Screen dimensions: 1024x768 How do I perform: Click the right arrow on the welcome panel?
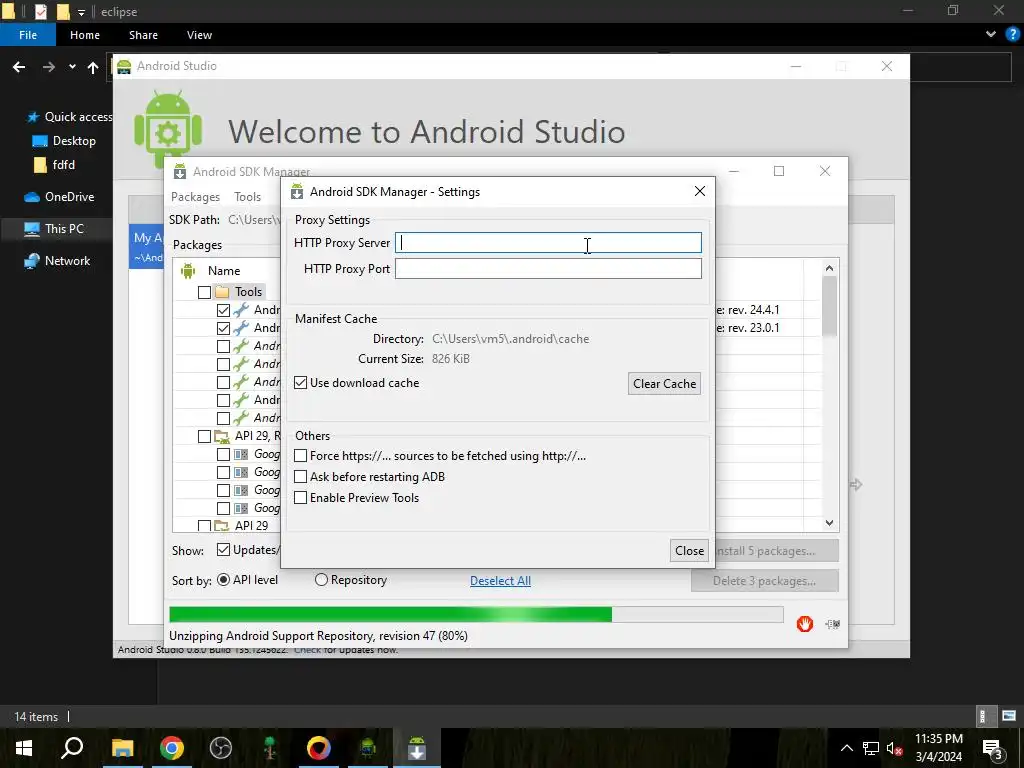click(856, 485)
